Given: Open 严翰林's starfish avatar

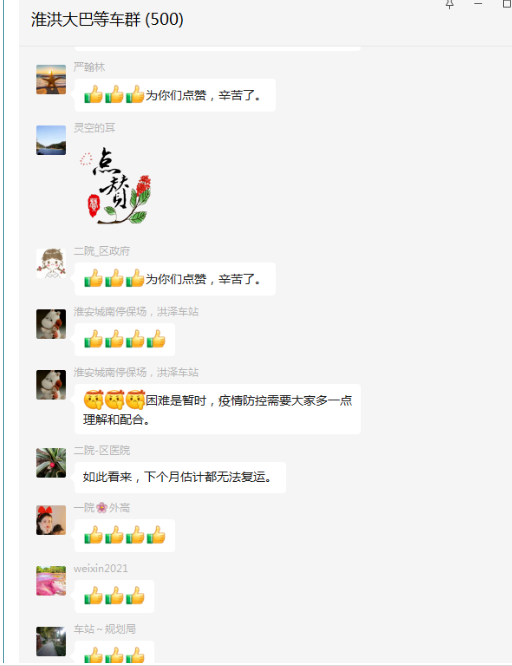Looking at the screenshot, I should pos(51,79).
